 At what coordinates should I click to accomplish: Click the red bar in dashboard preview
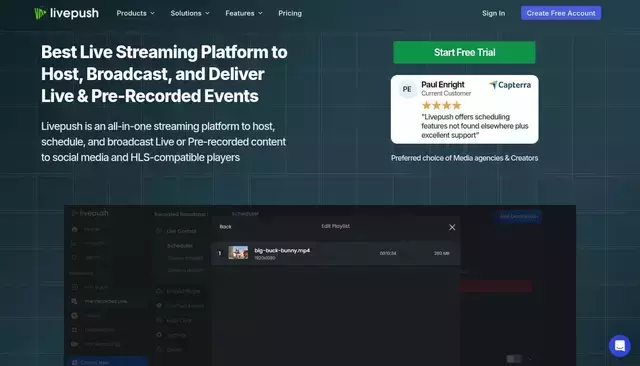coord(496,286)
